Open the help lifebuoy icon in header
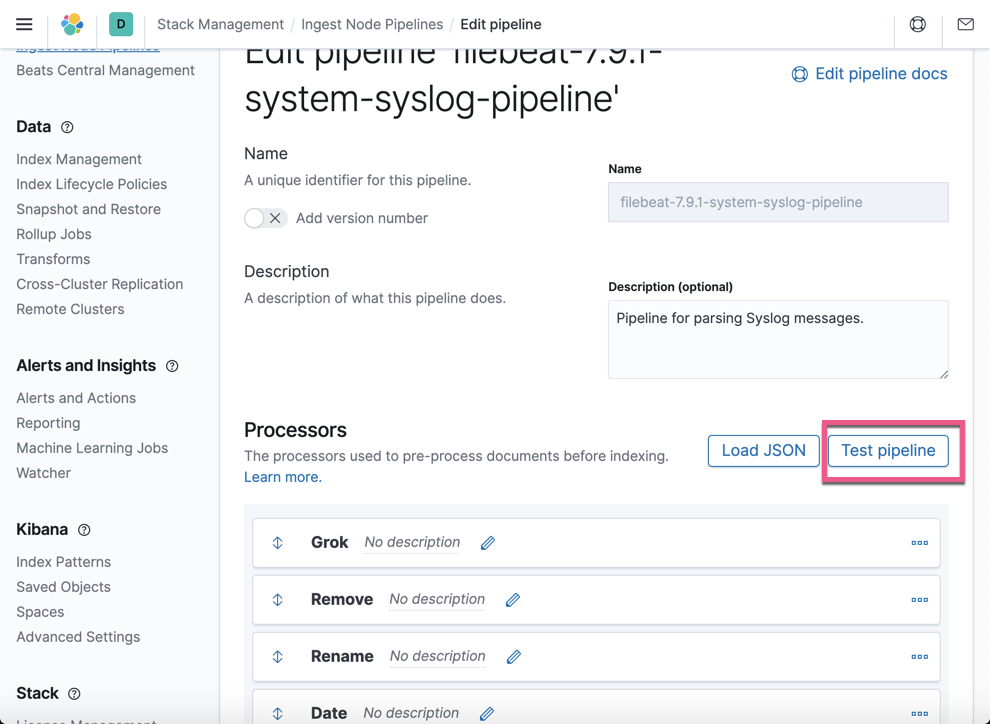Screen dimensions: 990x724 tap(917, 24)
